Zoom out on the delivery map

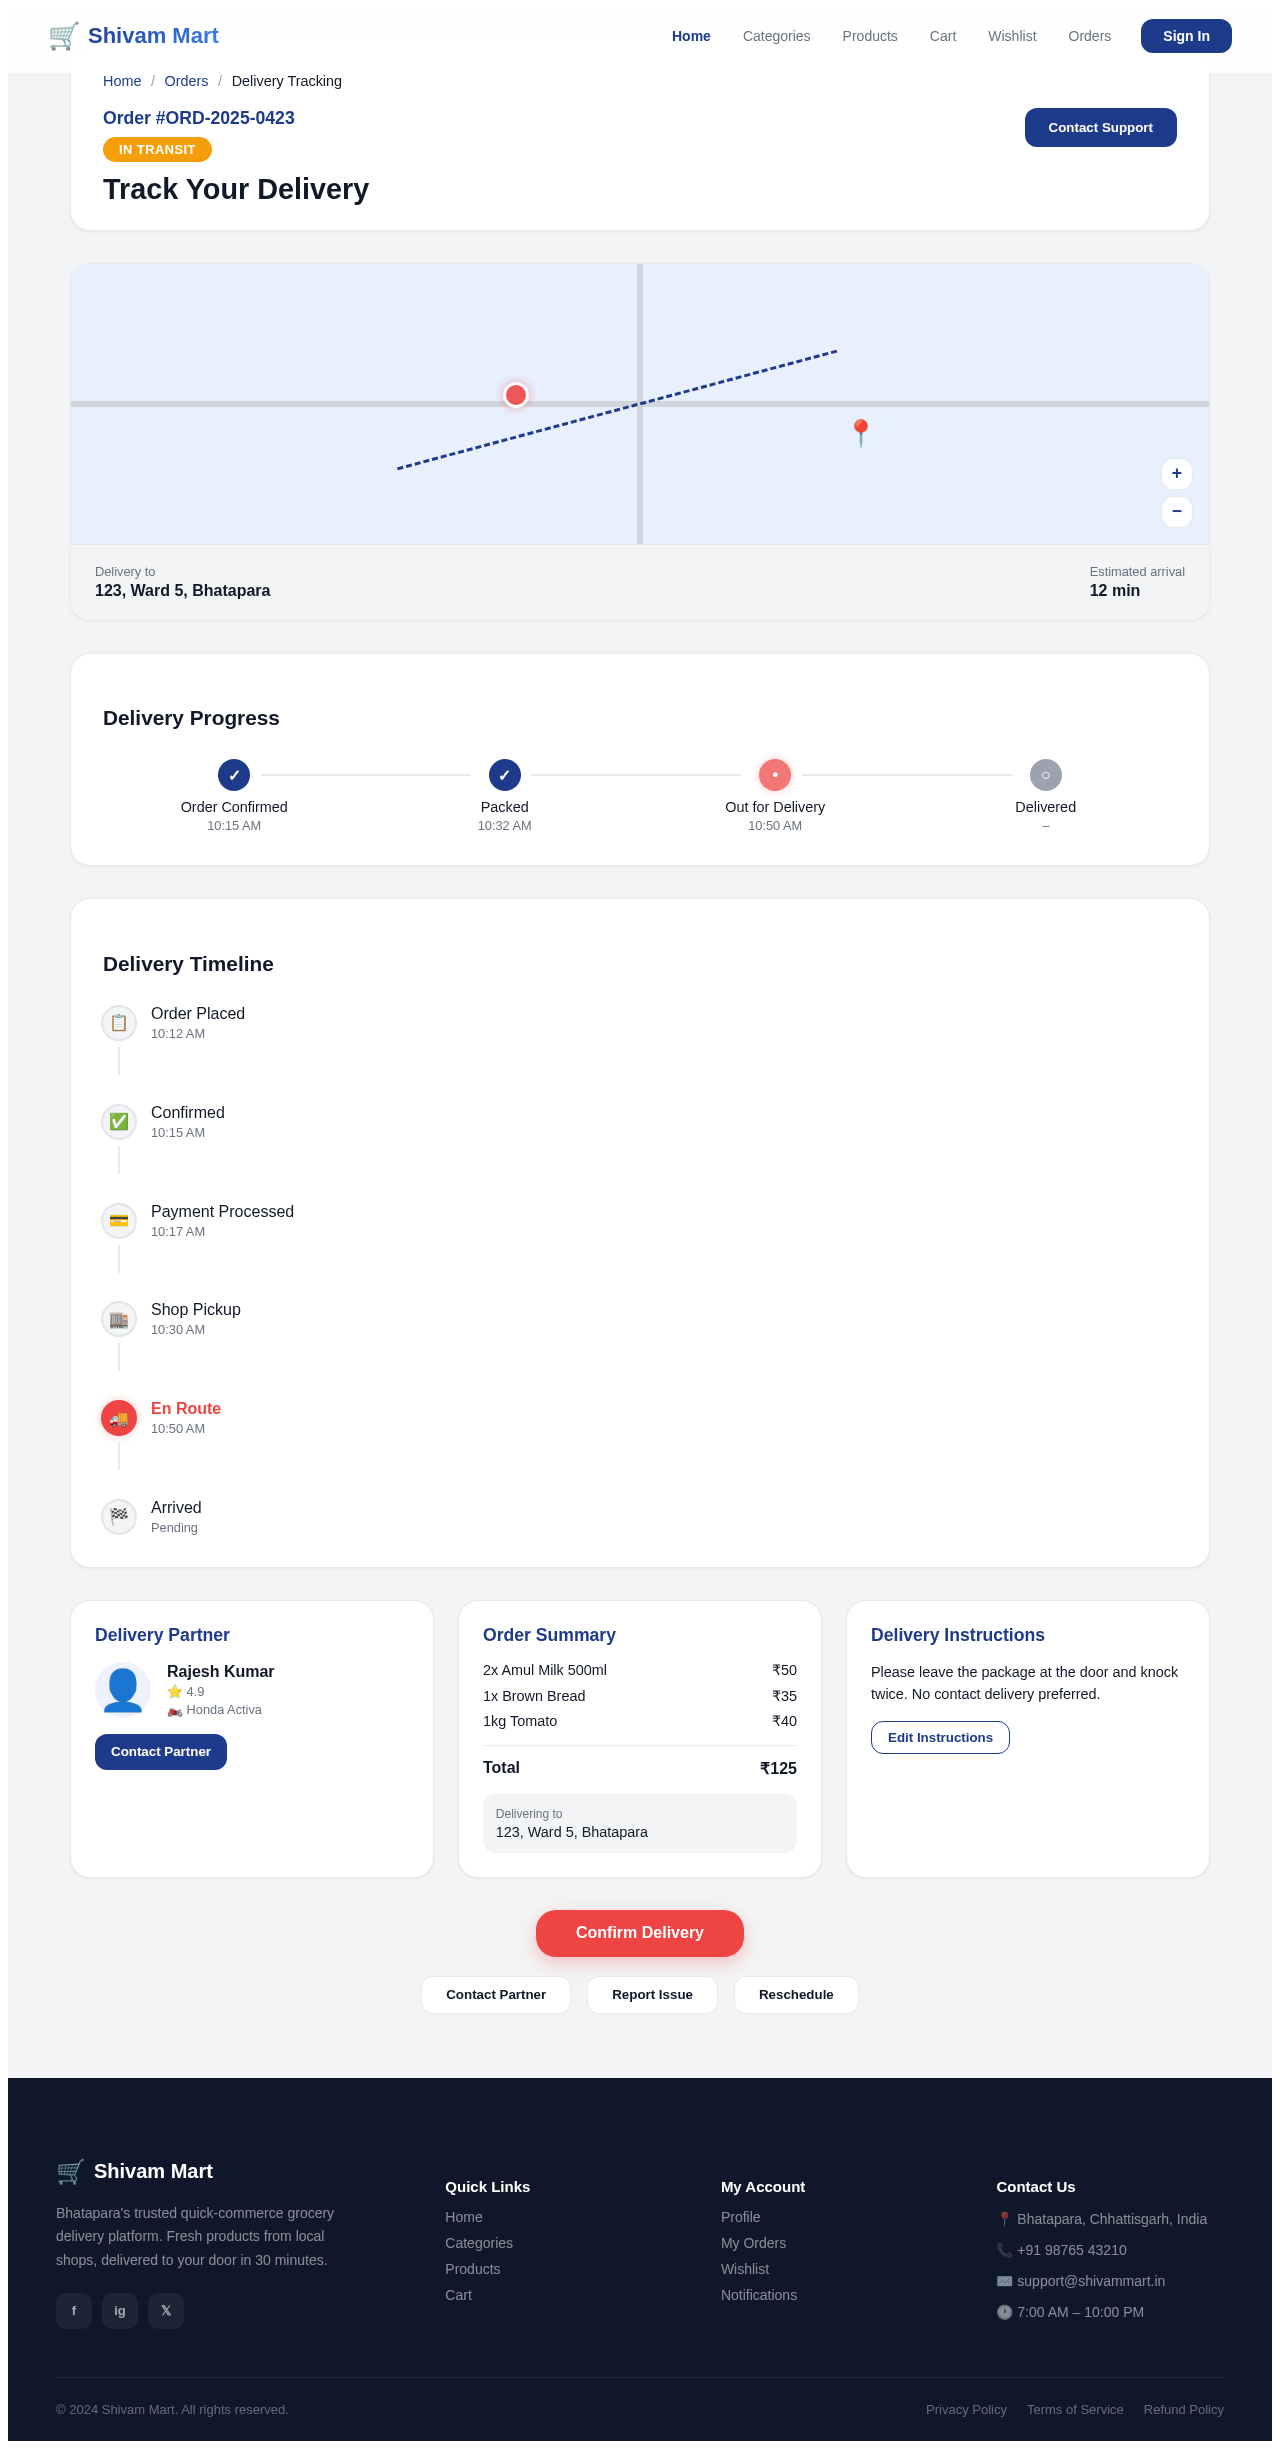pos(1177,512)
